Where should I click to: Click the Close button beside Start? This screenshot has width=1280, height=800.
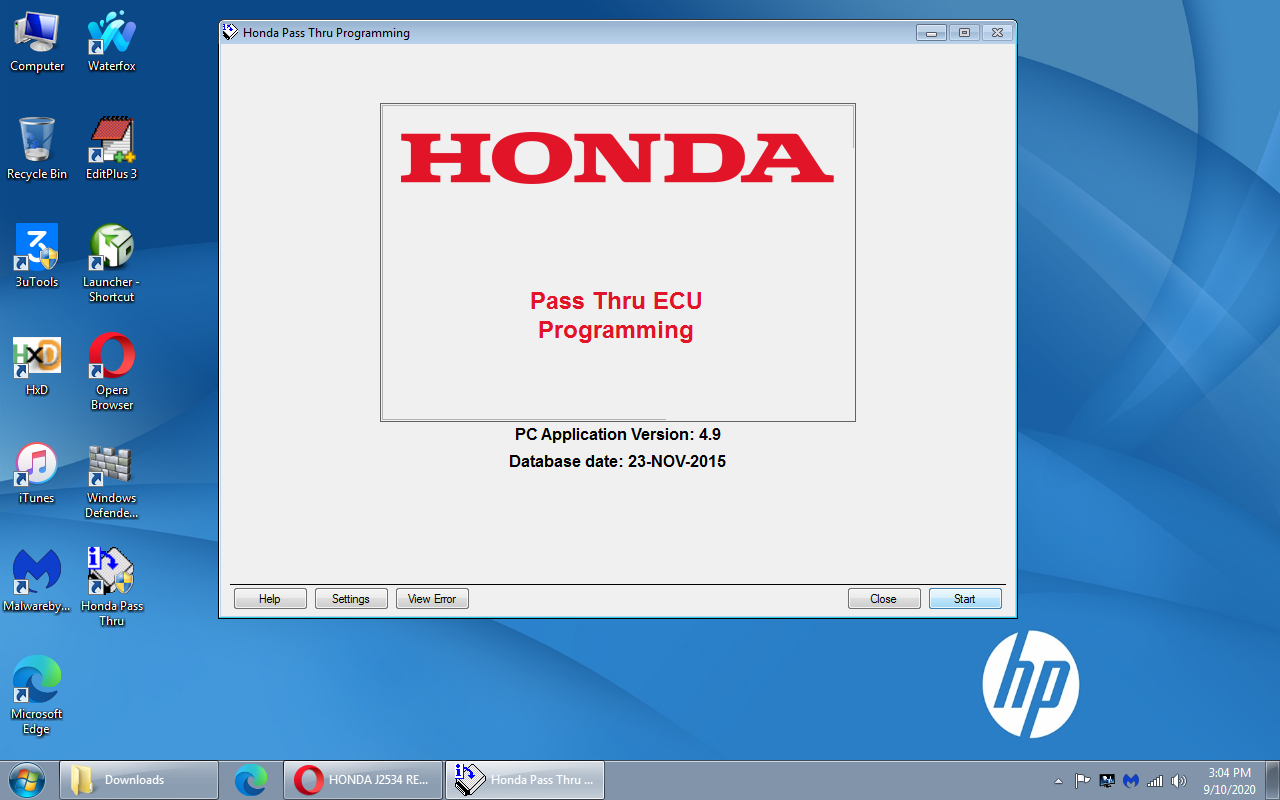[884, 599]
